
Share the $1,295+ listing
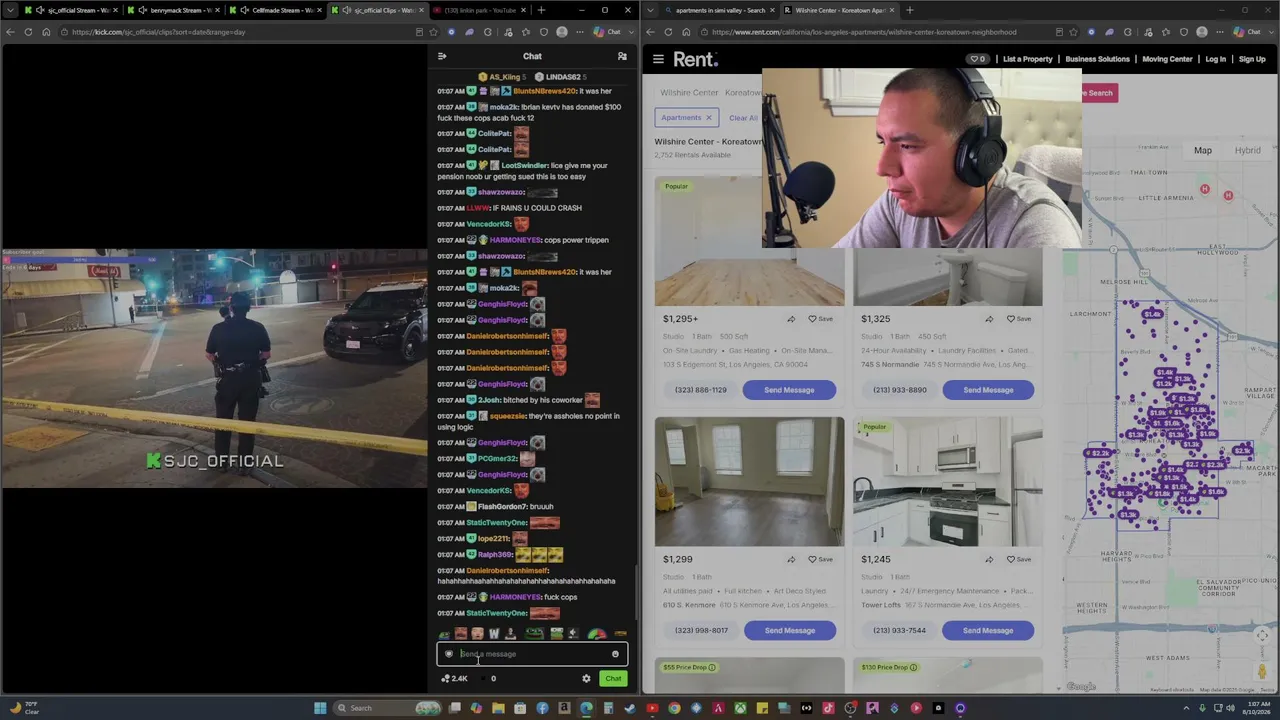791,319
